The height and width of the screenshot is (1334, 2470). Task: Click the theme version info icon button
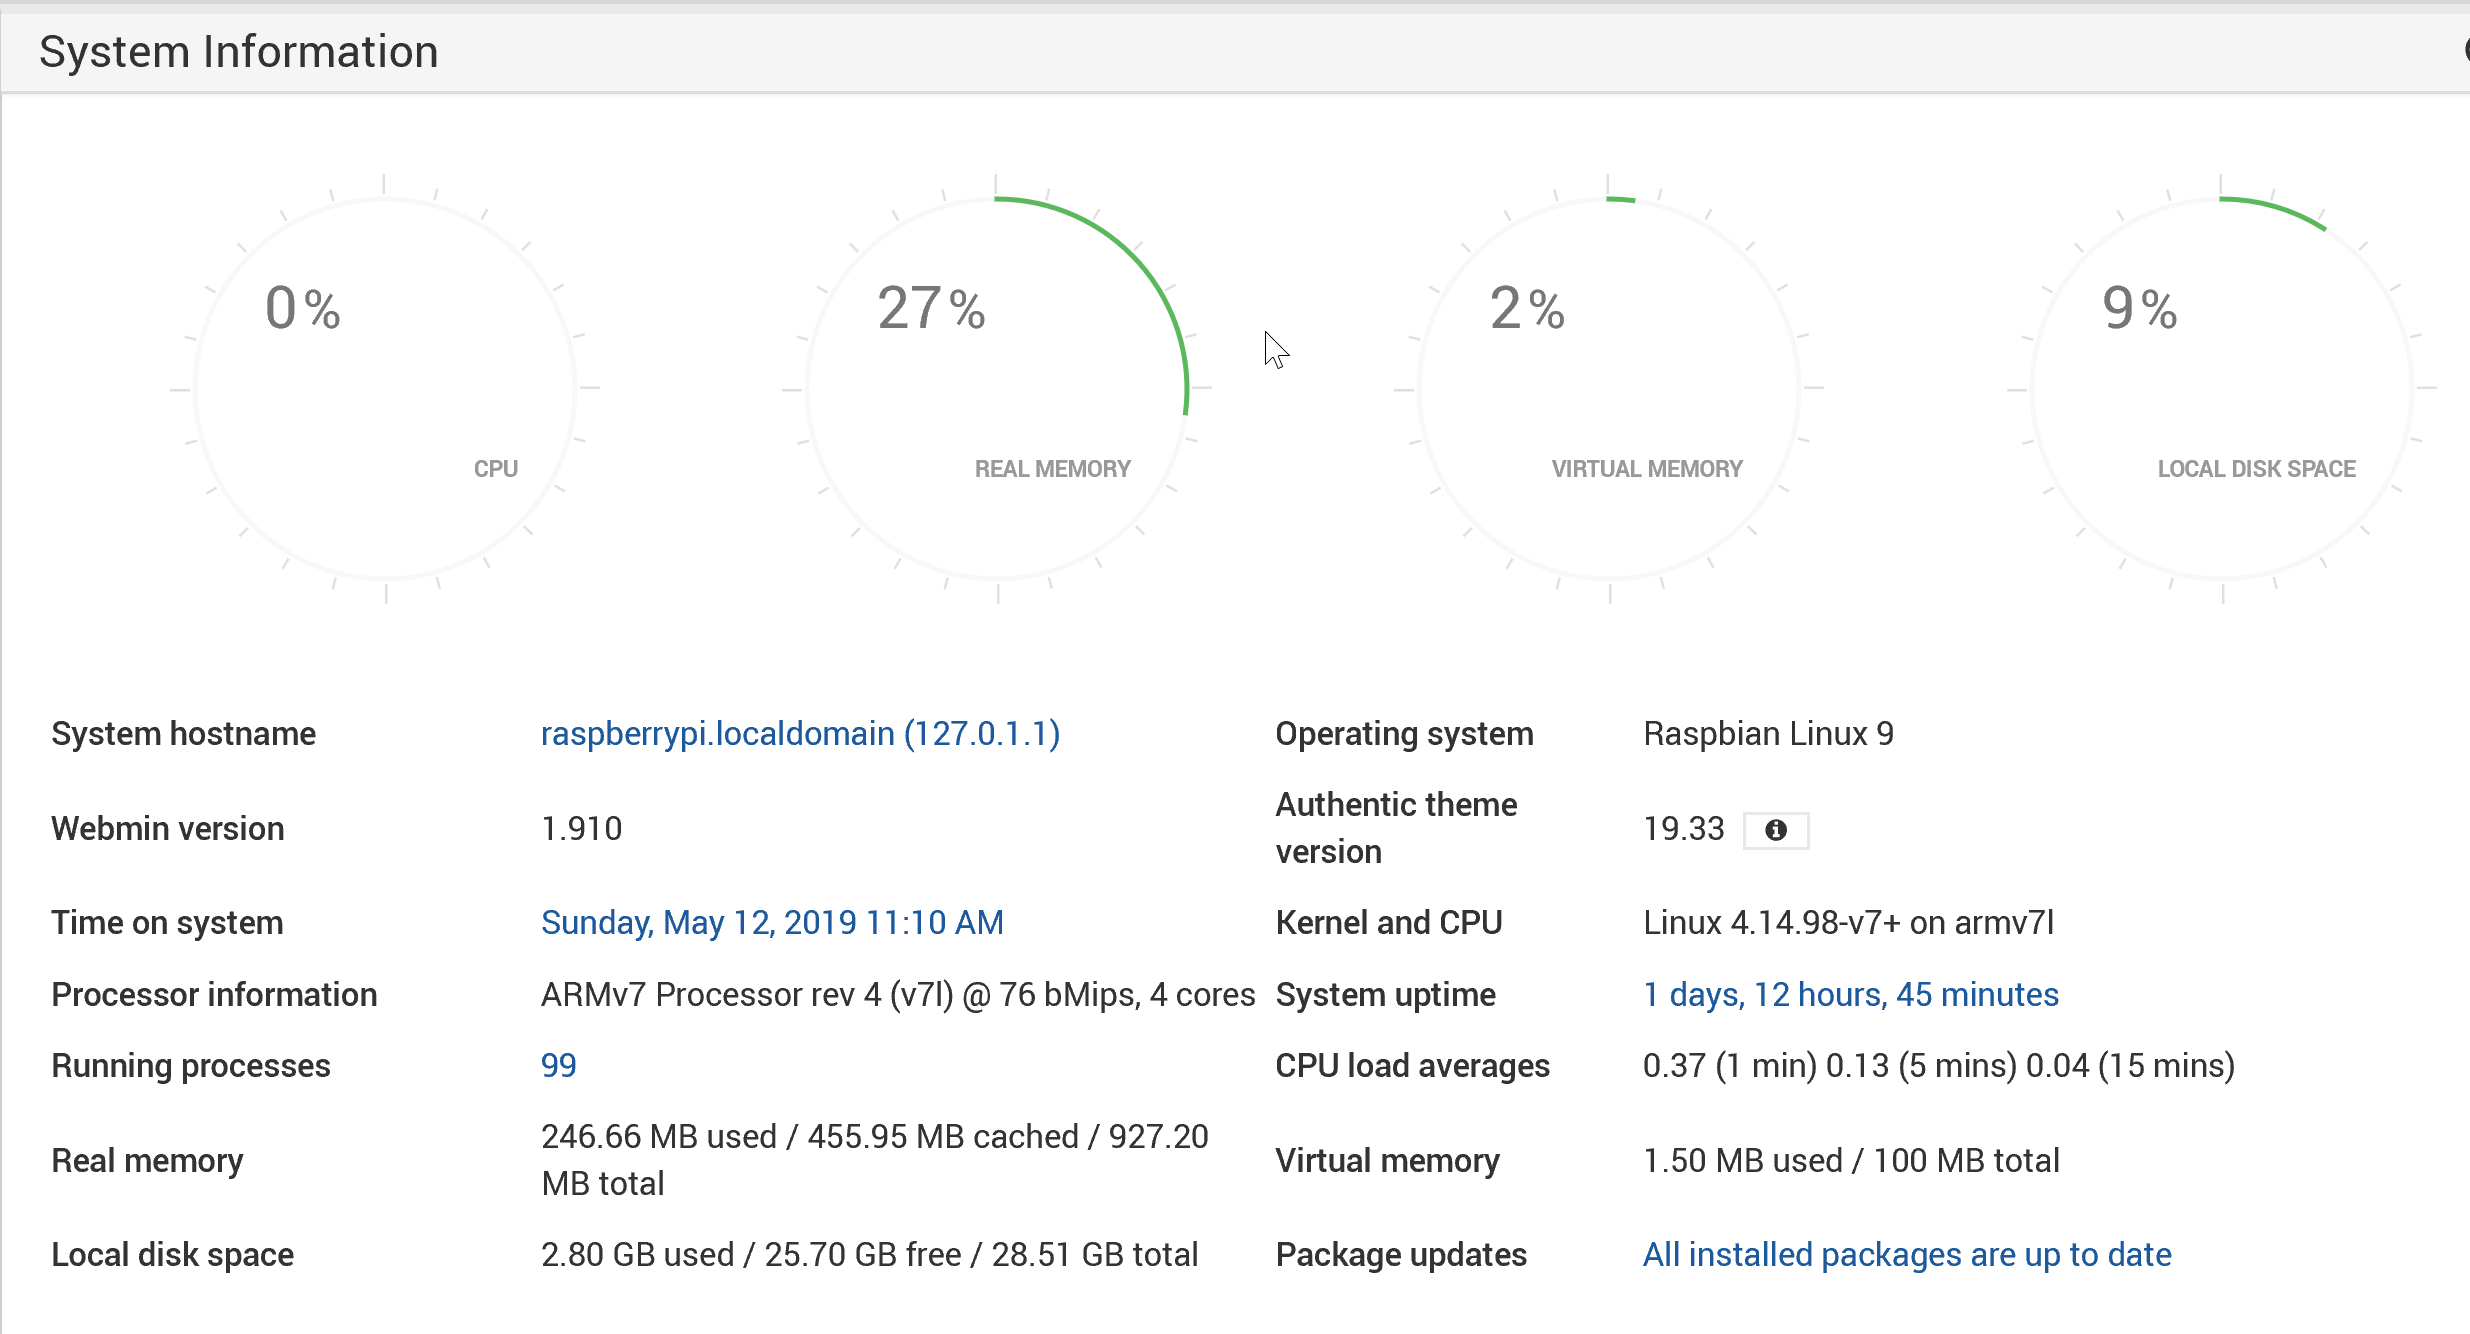[x=1775, y=830]
